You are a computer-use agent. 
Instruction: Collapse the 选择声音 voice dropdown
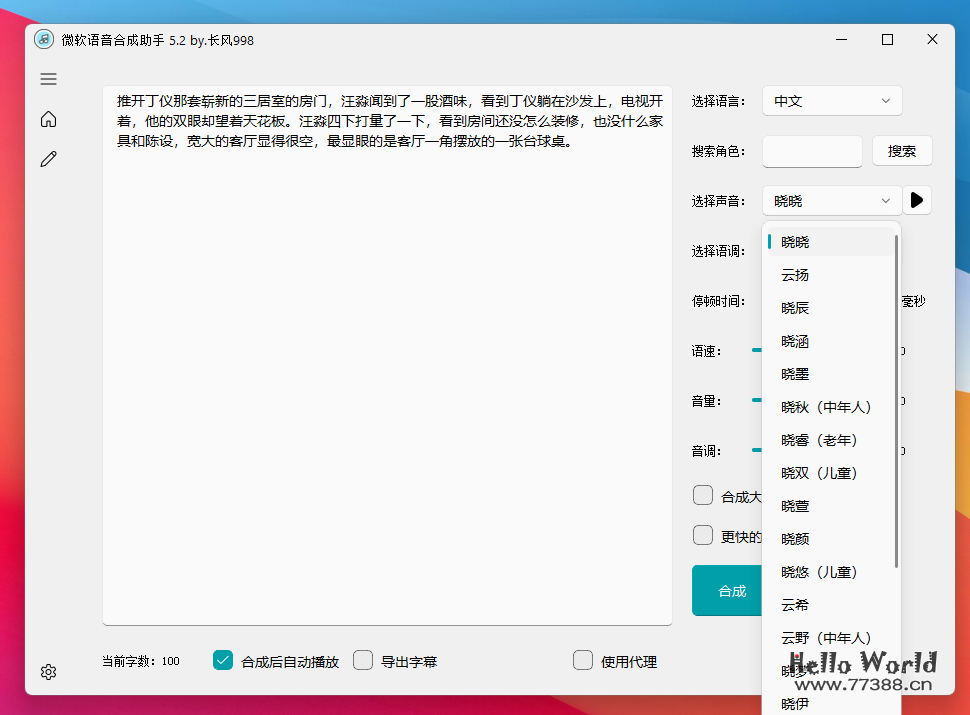click(x=832, y=200)
